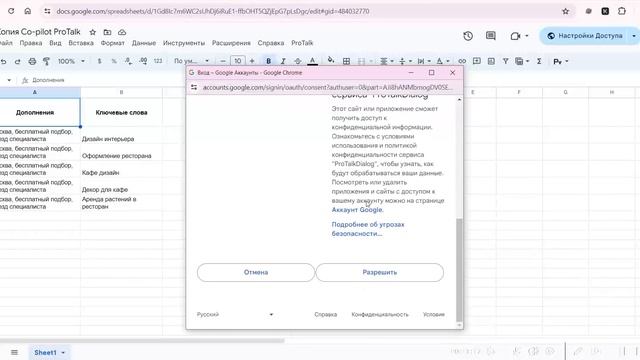Image resolution: width=640 pixels, height=360 pixels.
Task: Move the document using the folder icon
Action: pyautogui.click(x=107, y=32)
